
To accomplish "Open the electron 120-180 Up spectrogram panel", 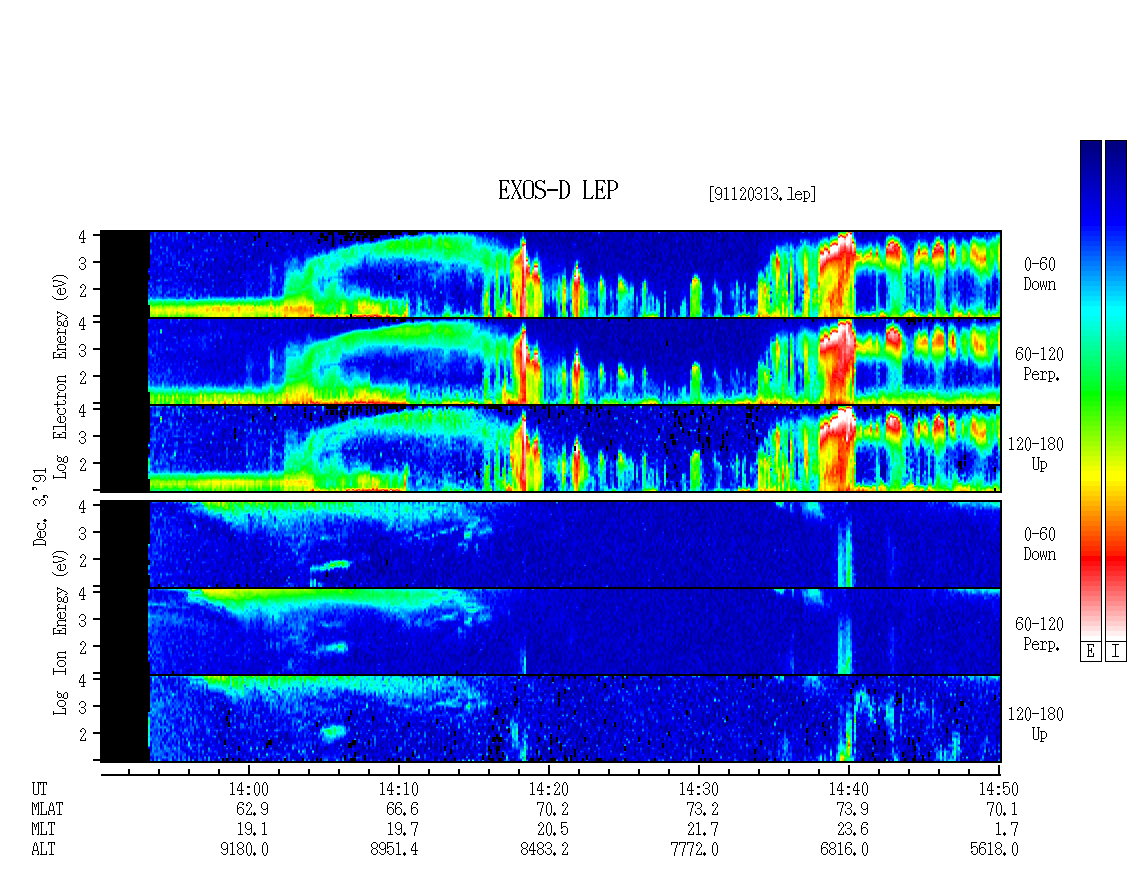I will pyautogui.click(x=551, y=448).
